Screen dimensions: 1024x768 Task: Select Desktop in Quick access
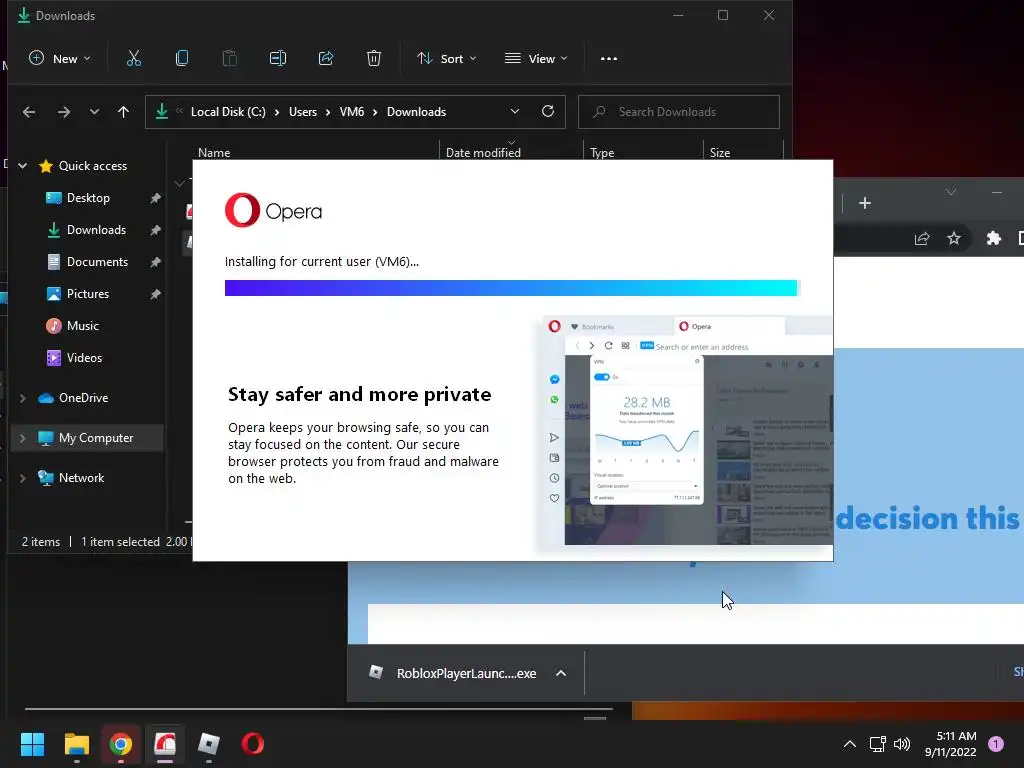pyautogui.click(x=88, y=198)
